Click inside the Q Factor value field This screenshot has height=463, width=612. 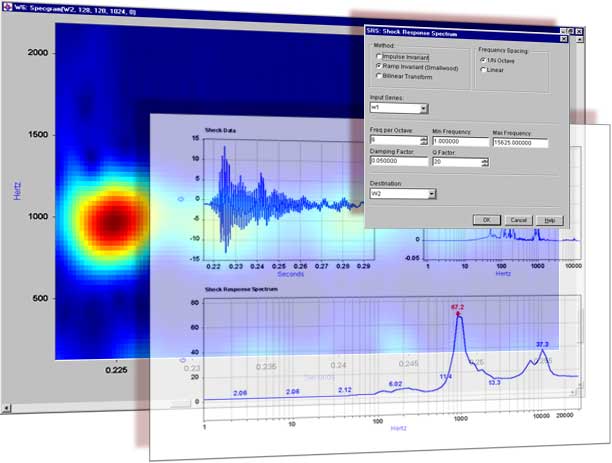coord(456,162)
